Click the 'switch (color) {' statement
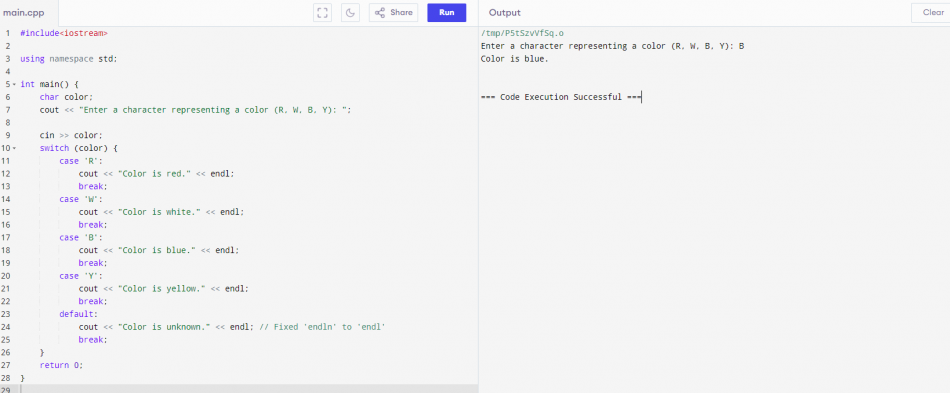This screenshot has width=950, height=393. pos(78,148)
